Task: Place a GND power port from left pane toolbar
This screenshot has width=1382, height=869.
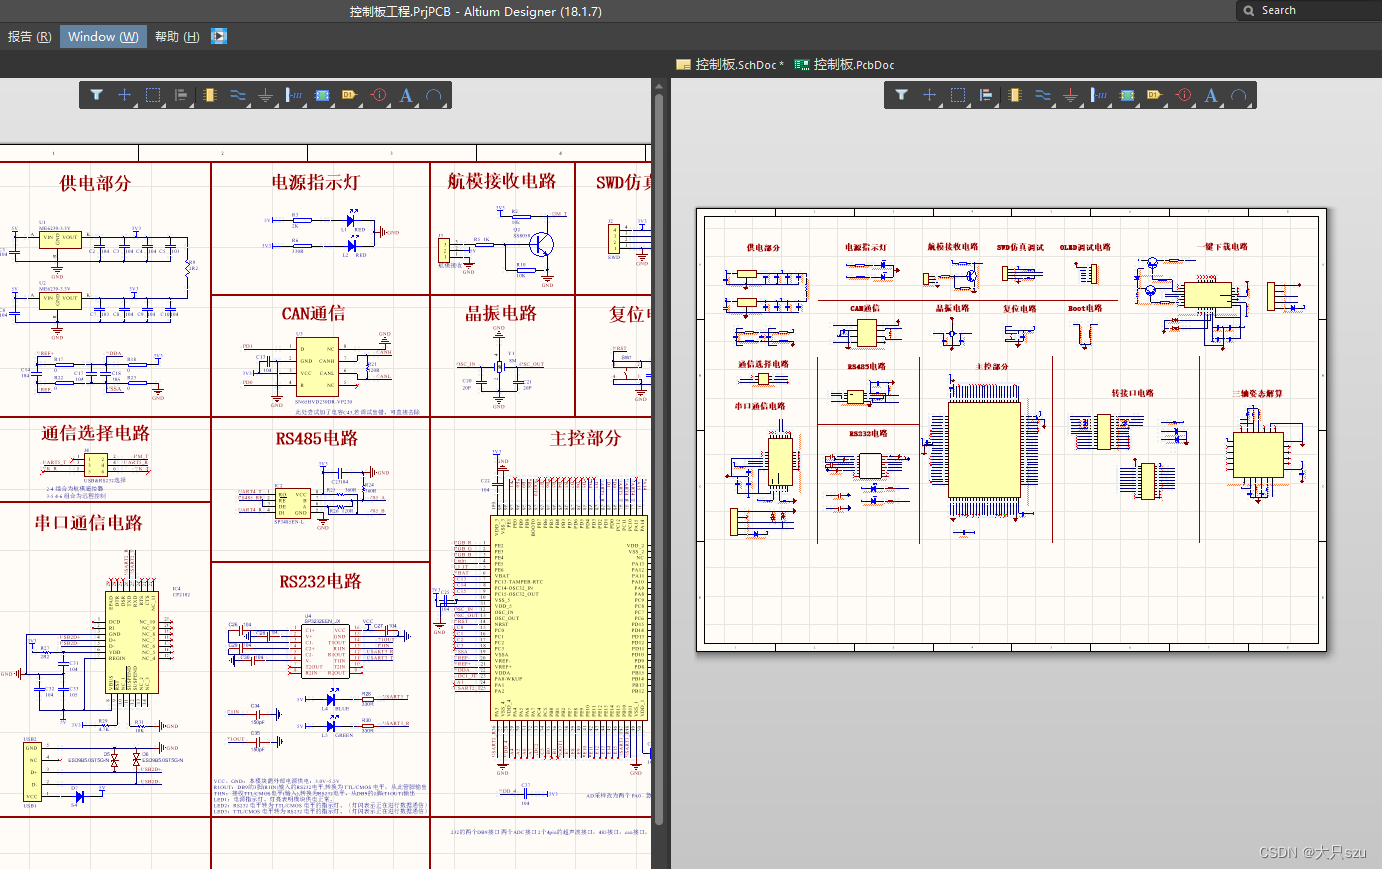Action: 266,95
